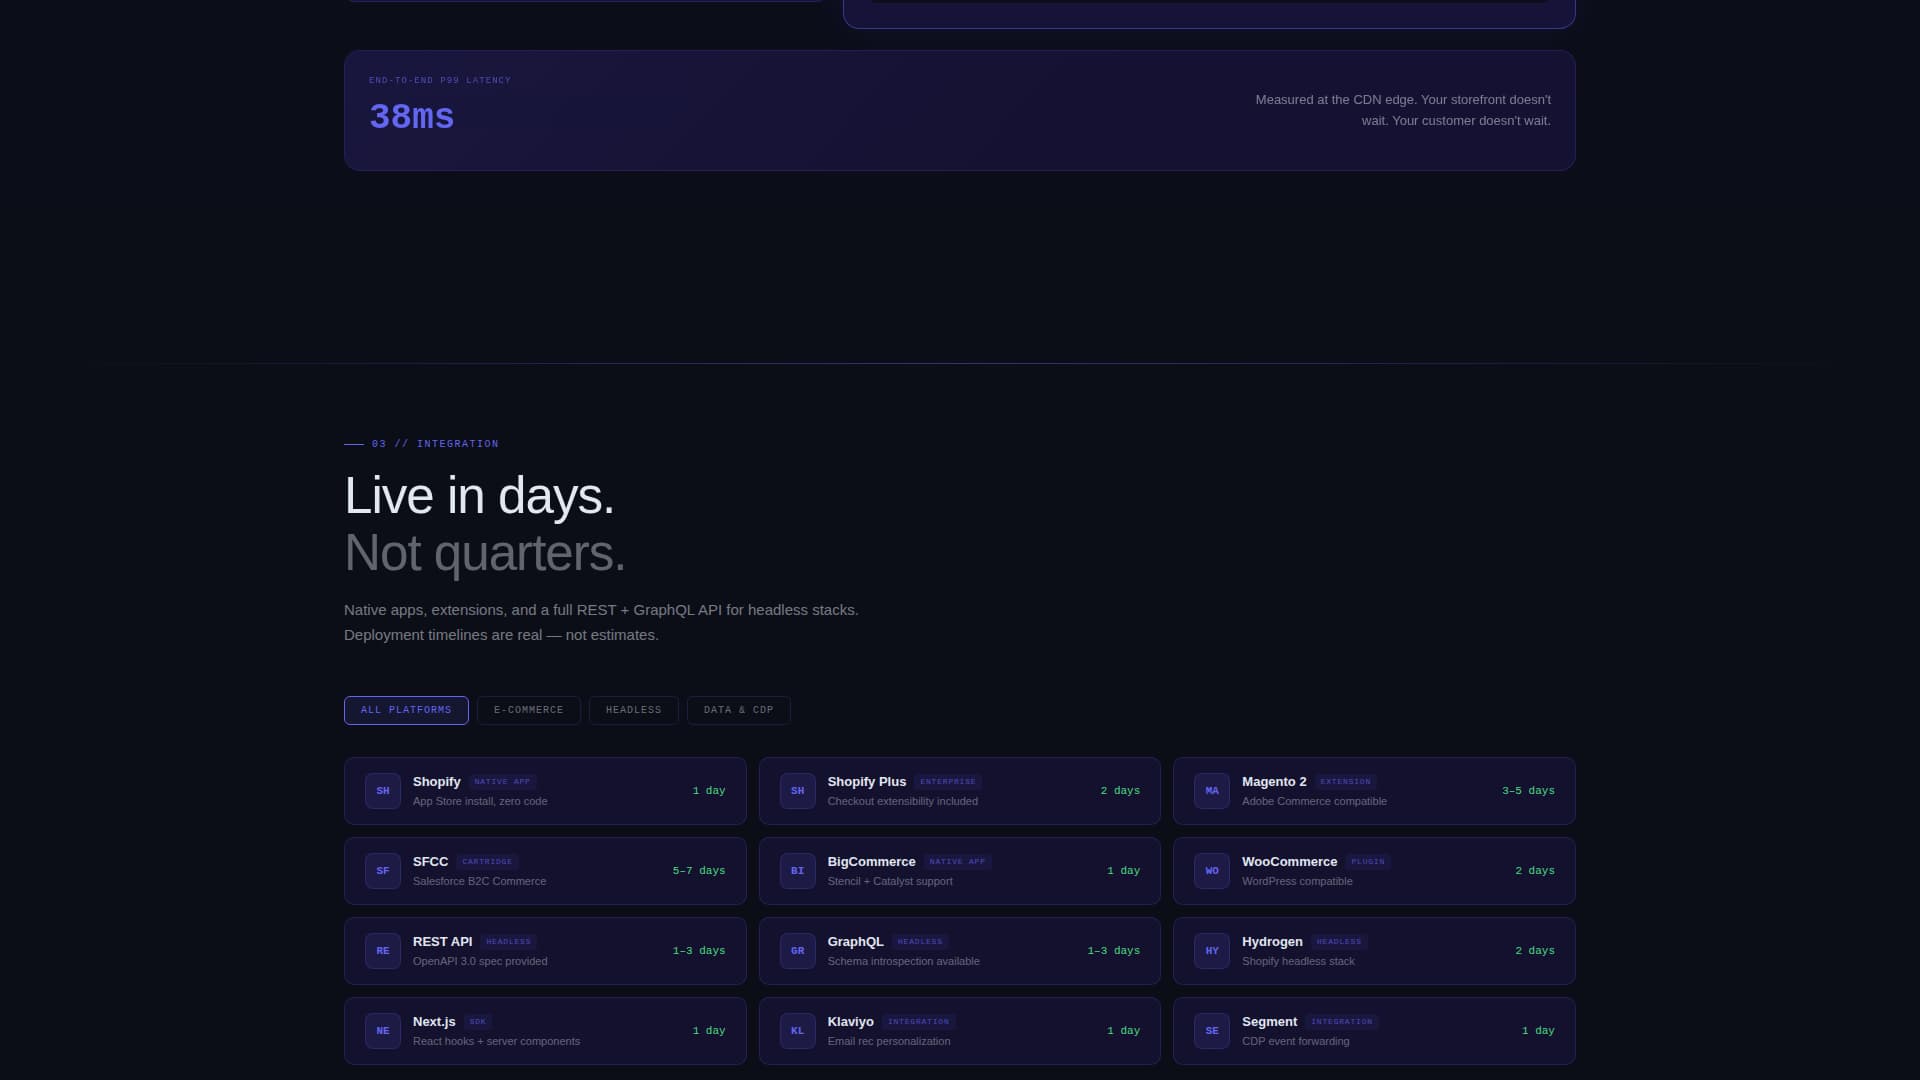Filter integrations by E-Commerce
The height and width of the screenshot is (1080, 1920).
529,710
